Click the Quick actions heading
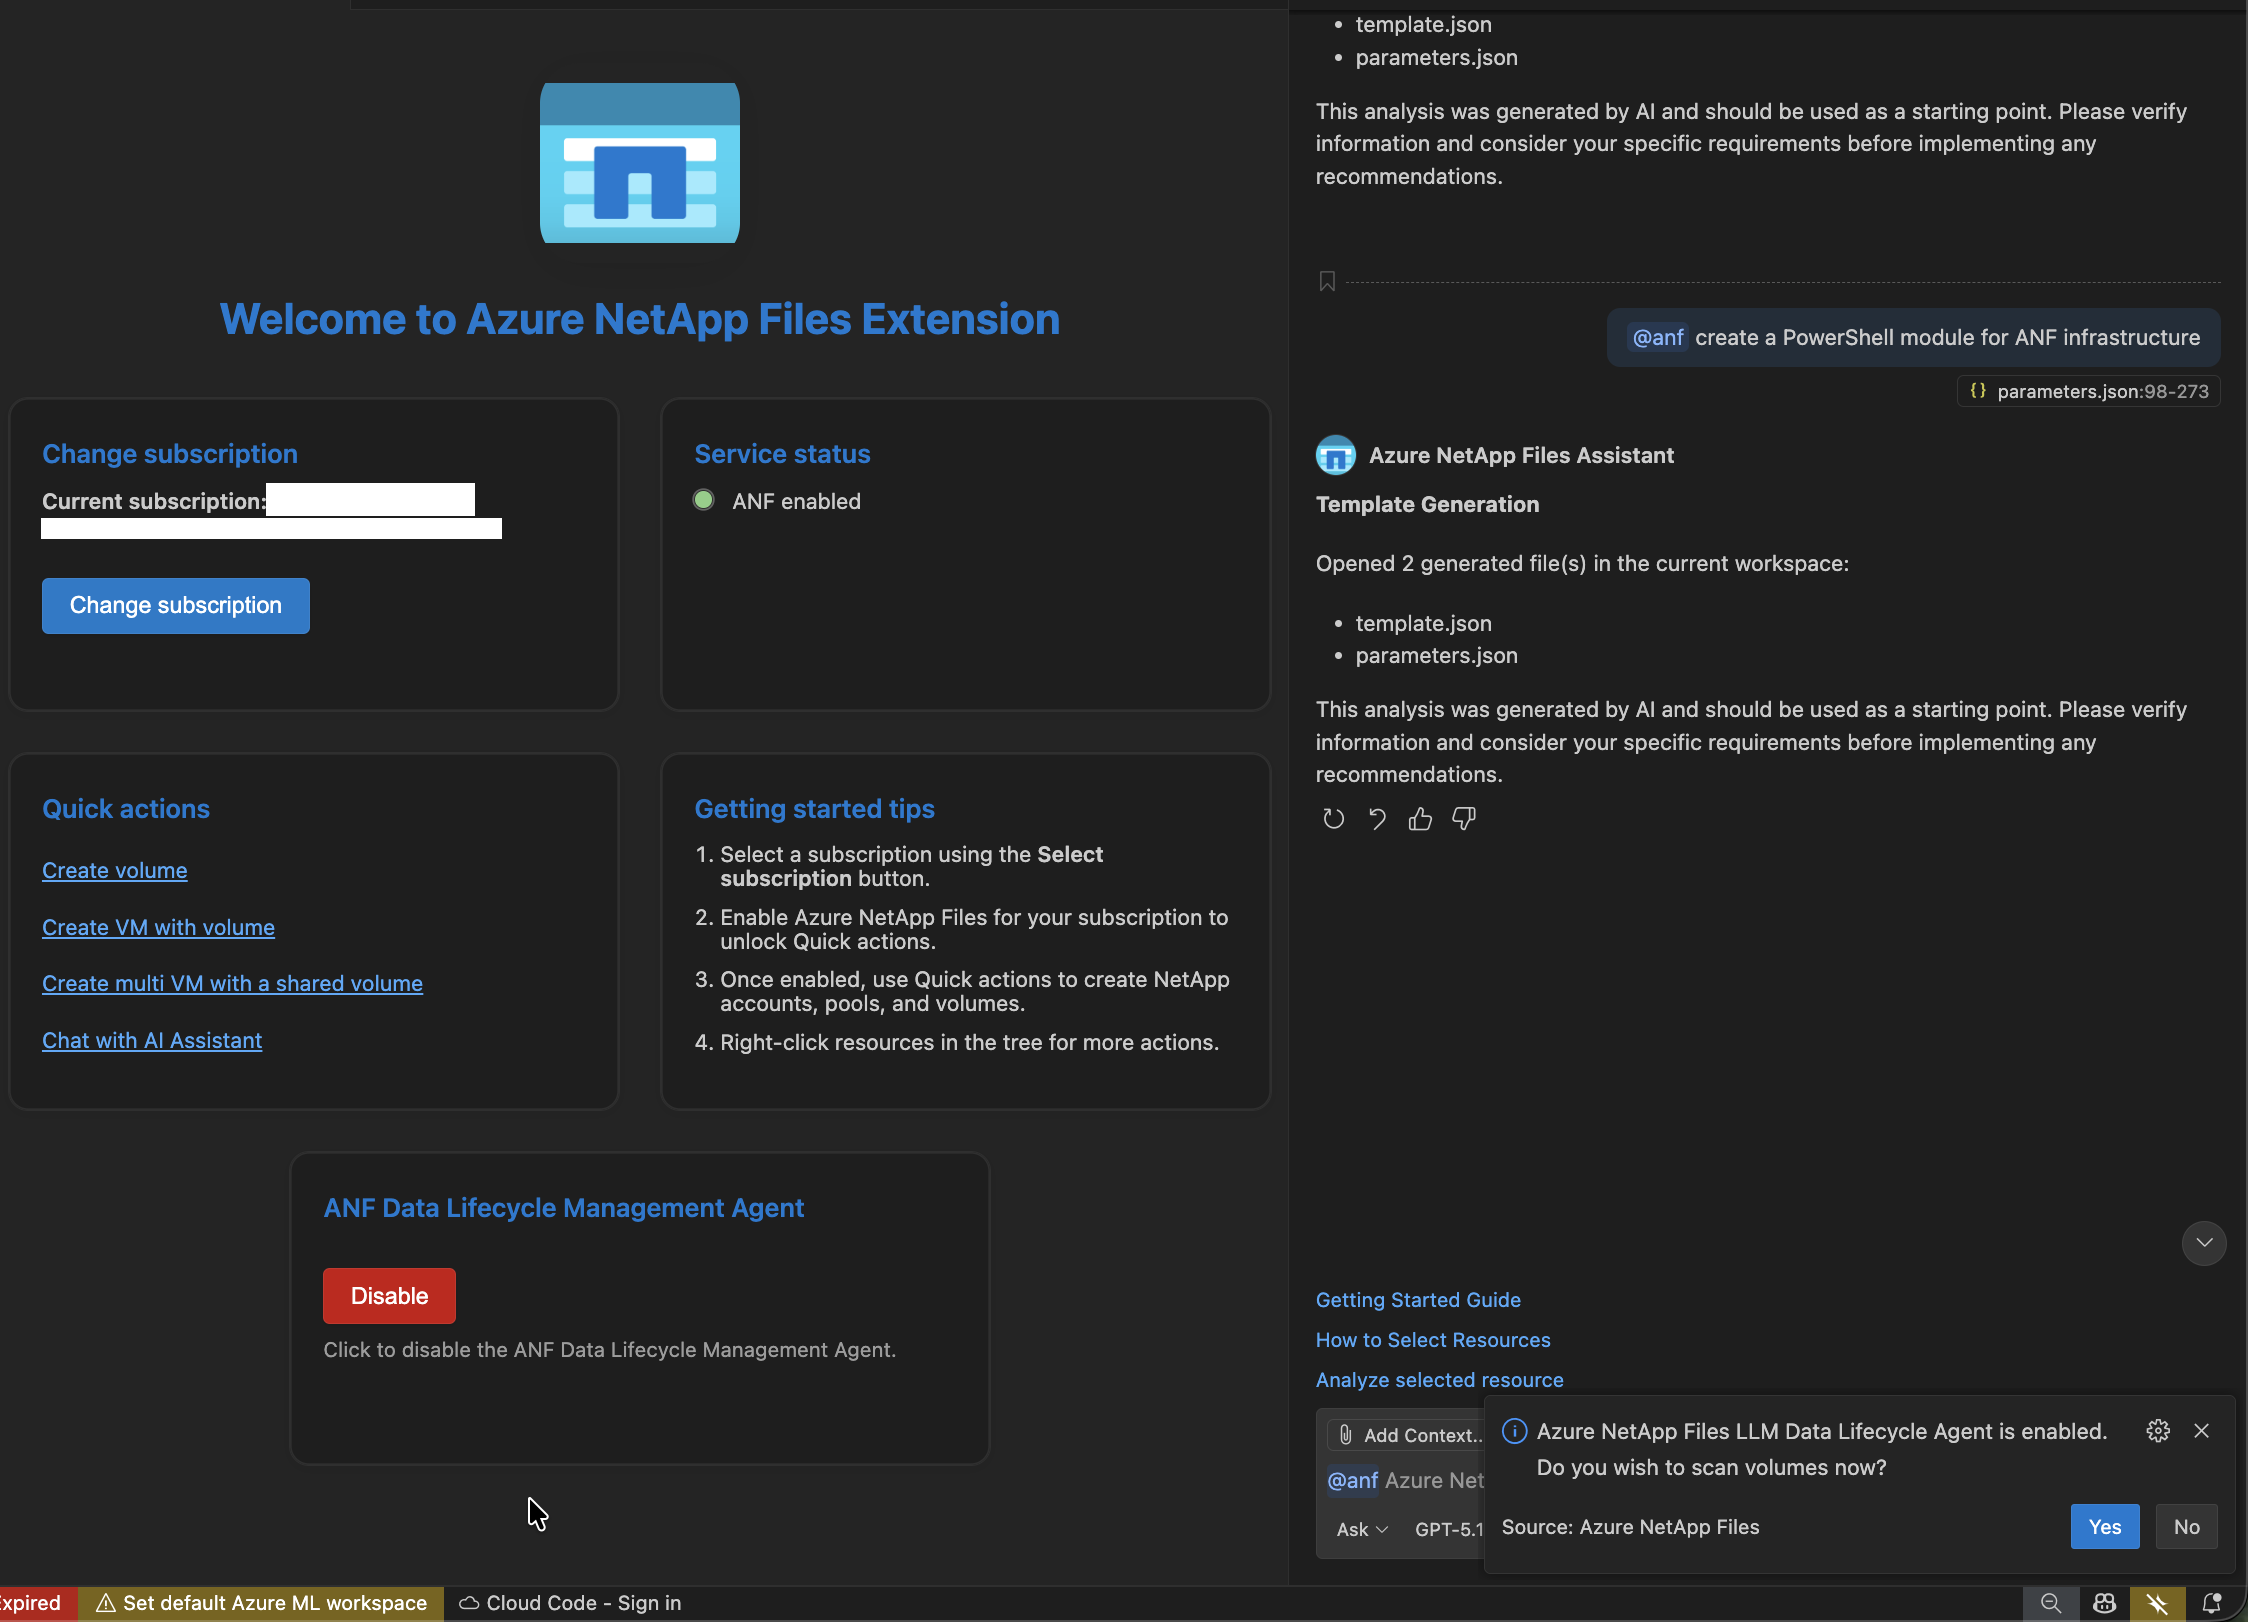2248x1622 pixels. pos(126,809)
